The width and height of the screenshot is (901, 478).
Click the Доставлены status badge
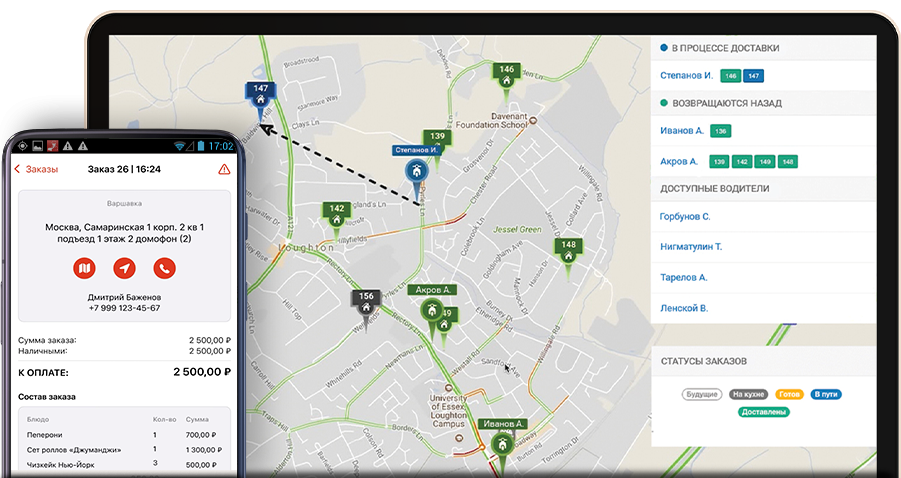click(x=764, y=412)
